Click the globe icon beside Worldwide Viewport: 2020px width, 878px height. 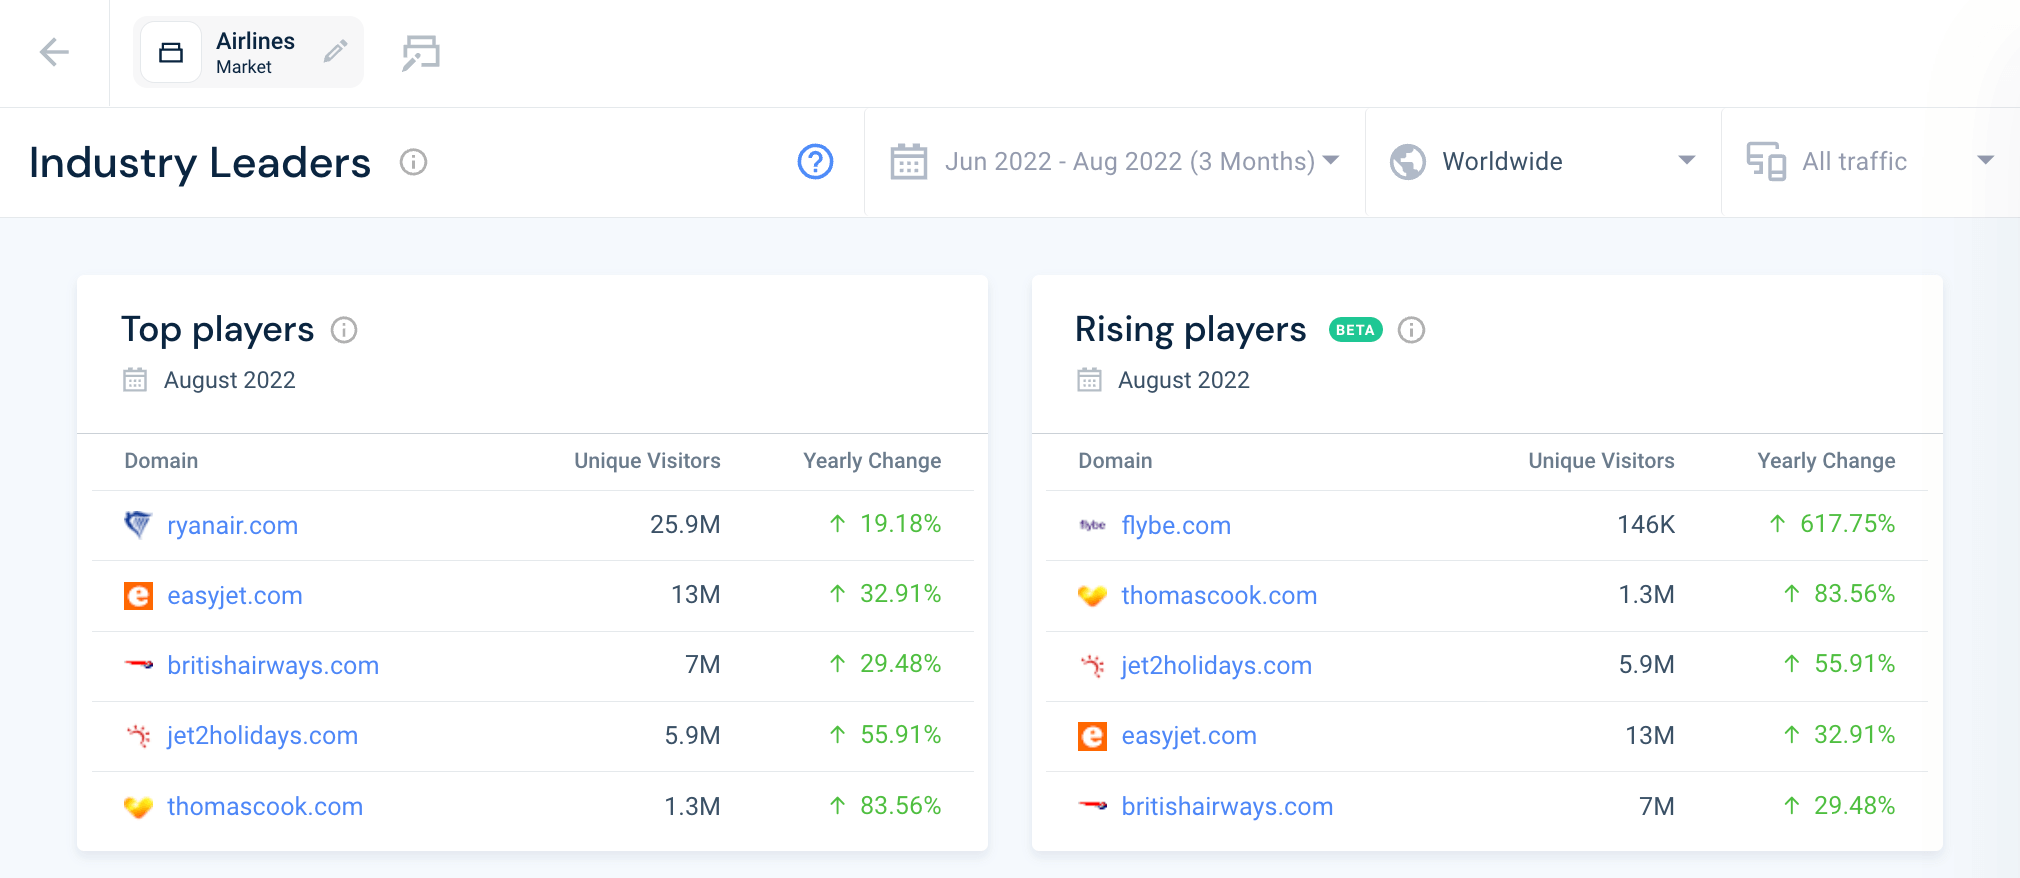[1408, 161]
